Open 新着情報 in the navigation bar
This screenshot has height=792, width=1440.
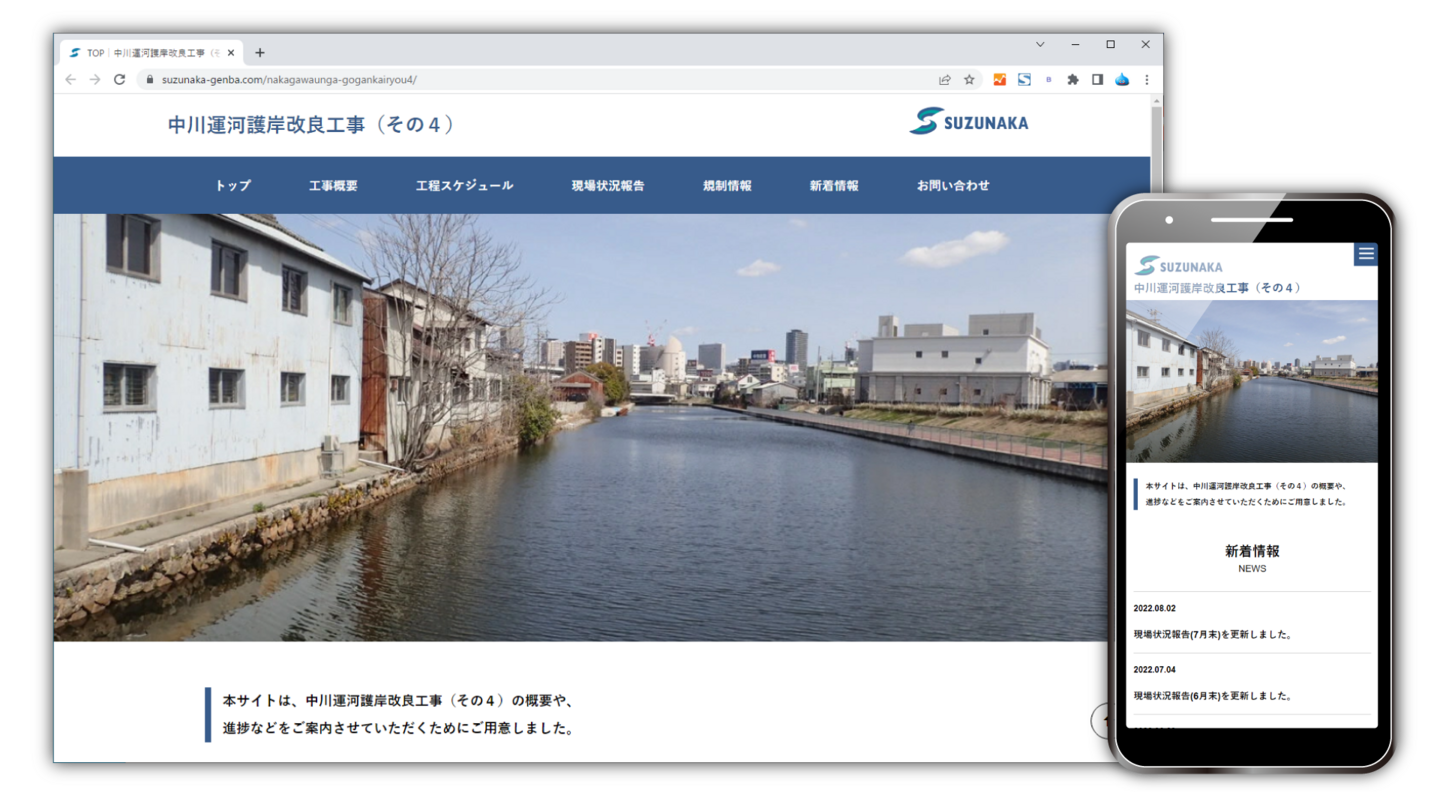(x=834, y=185)
